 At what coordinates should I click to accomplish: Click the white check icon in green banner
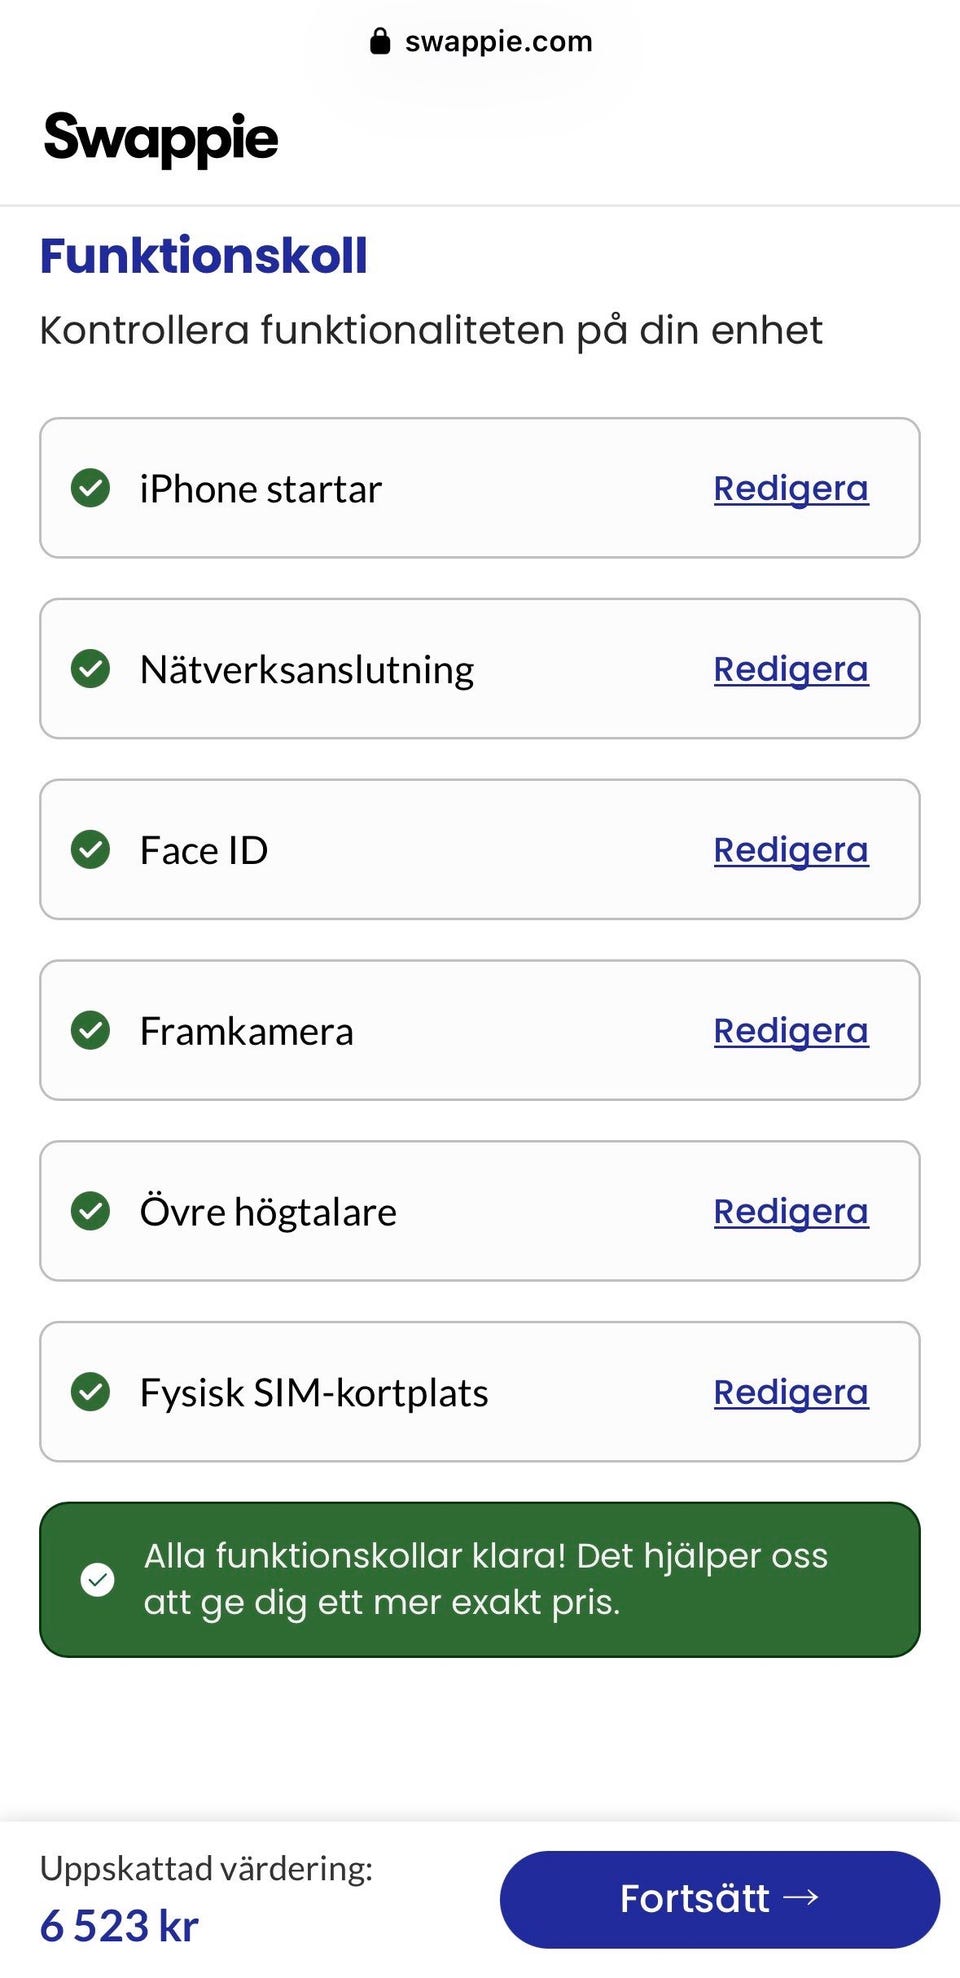coord(97,1580)
